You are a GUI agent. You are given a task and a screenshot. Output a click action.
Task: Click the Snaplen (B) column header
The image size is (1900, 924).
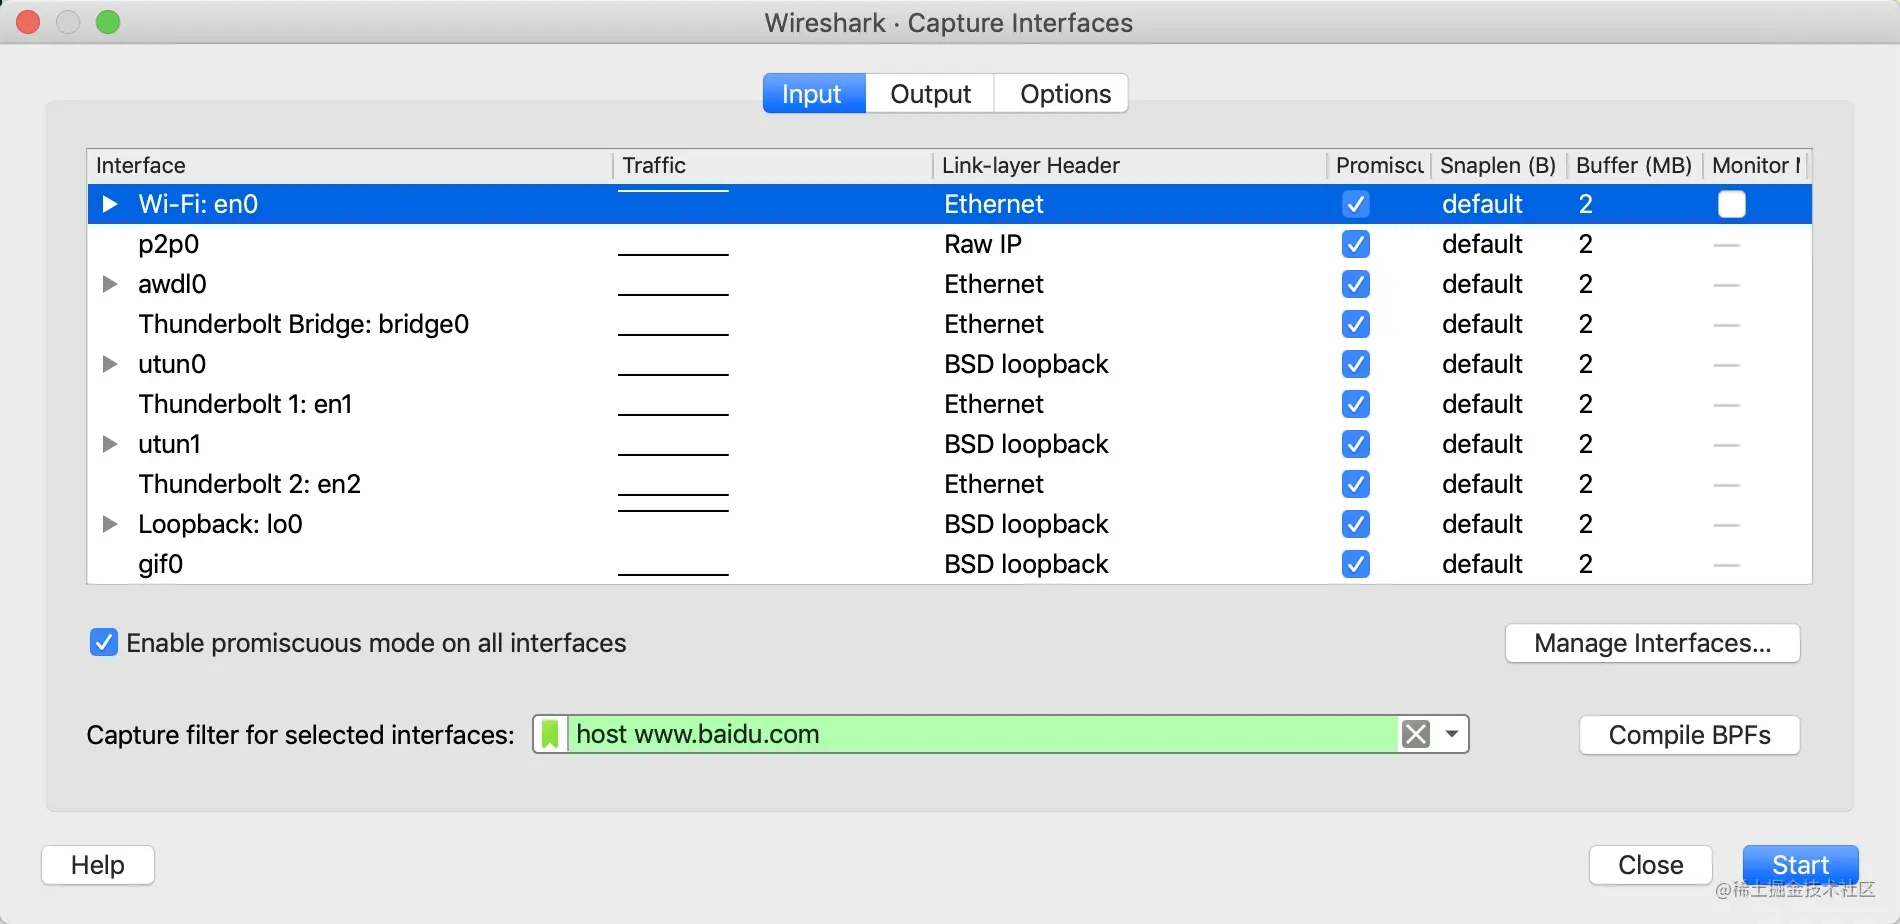(x=1498, y=166)
